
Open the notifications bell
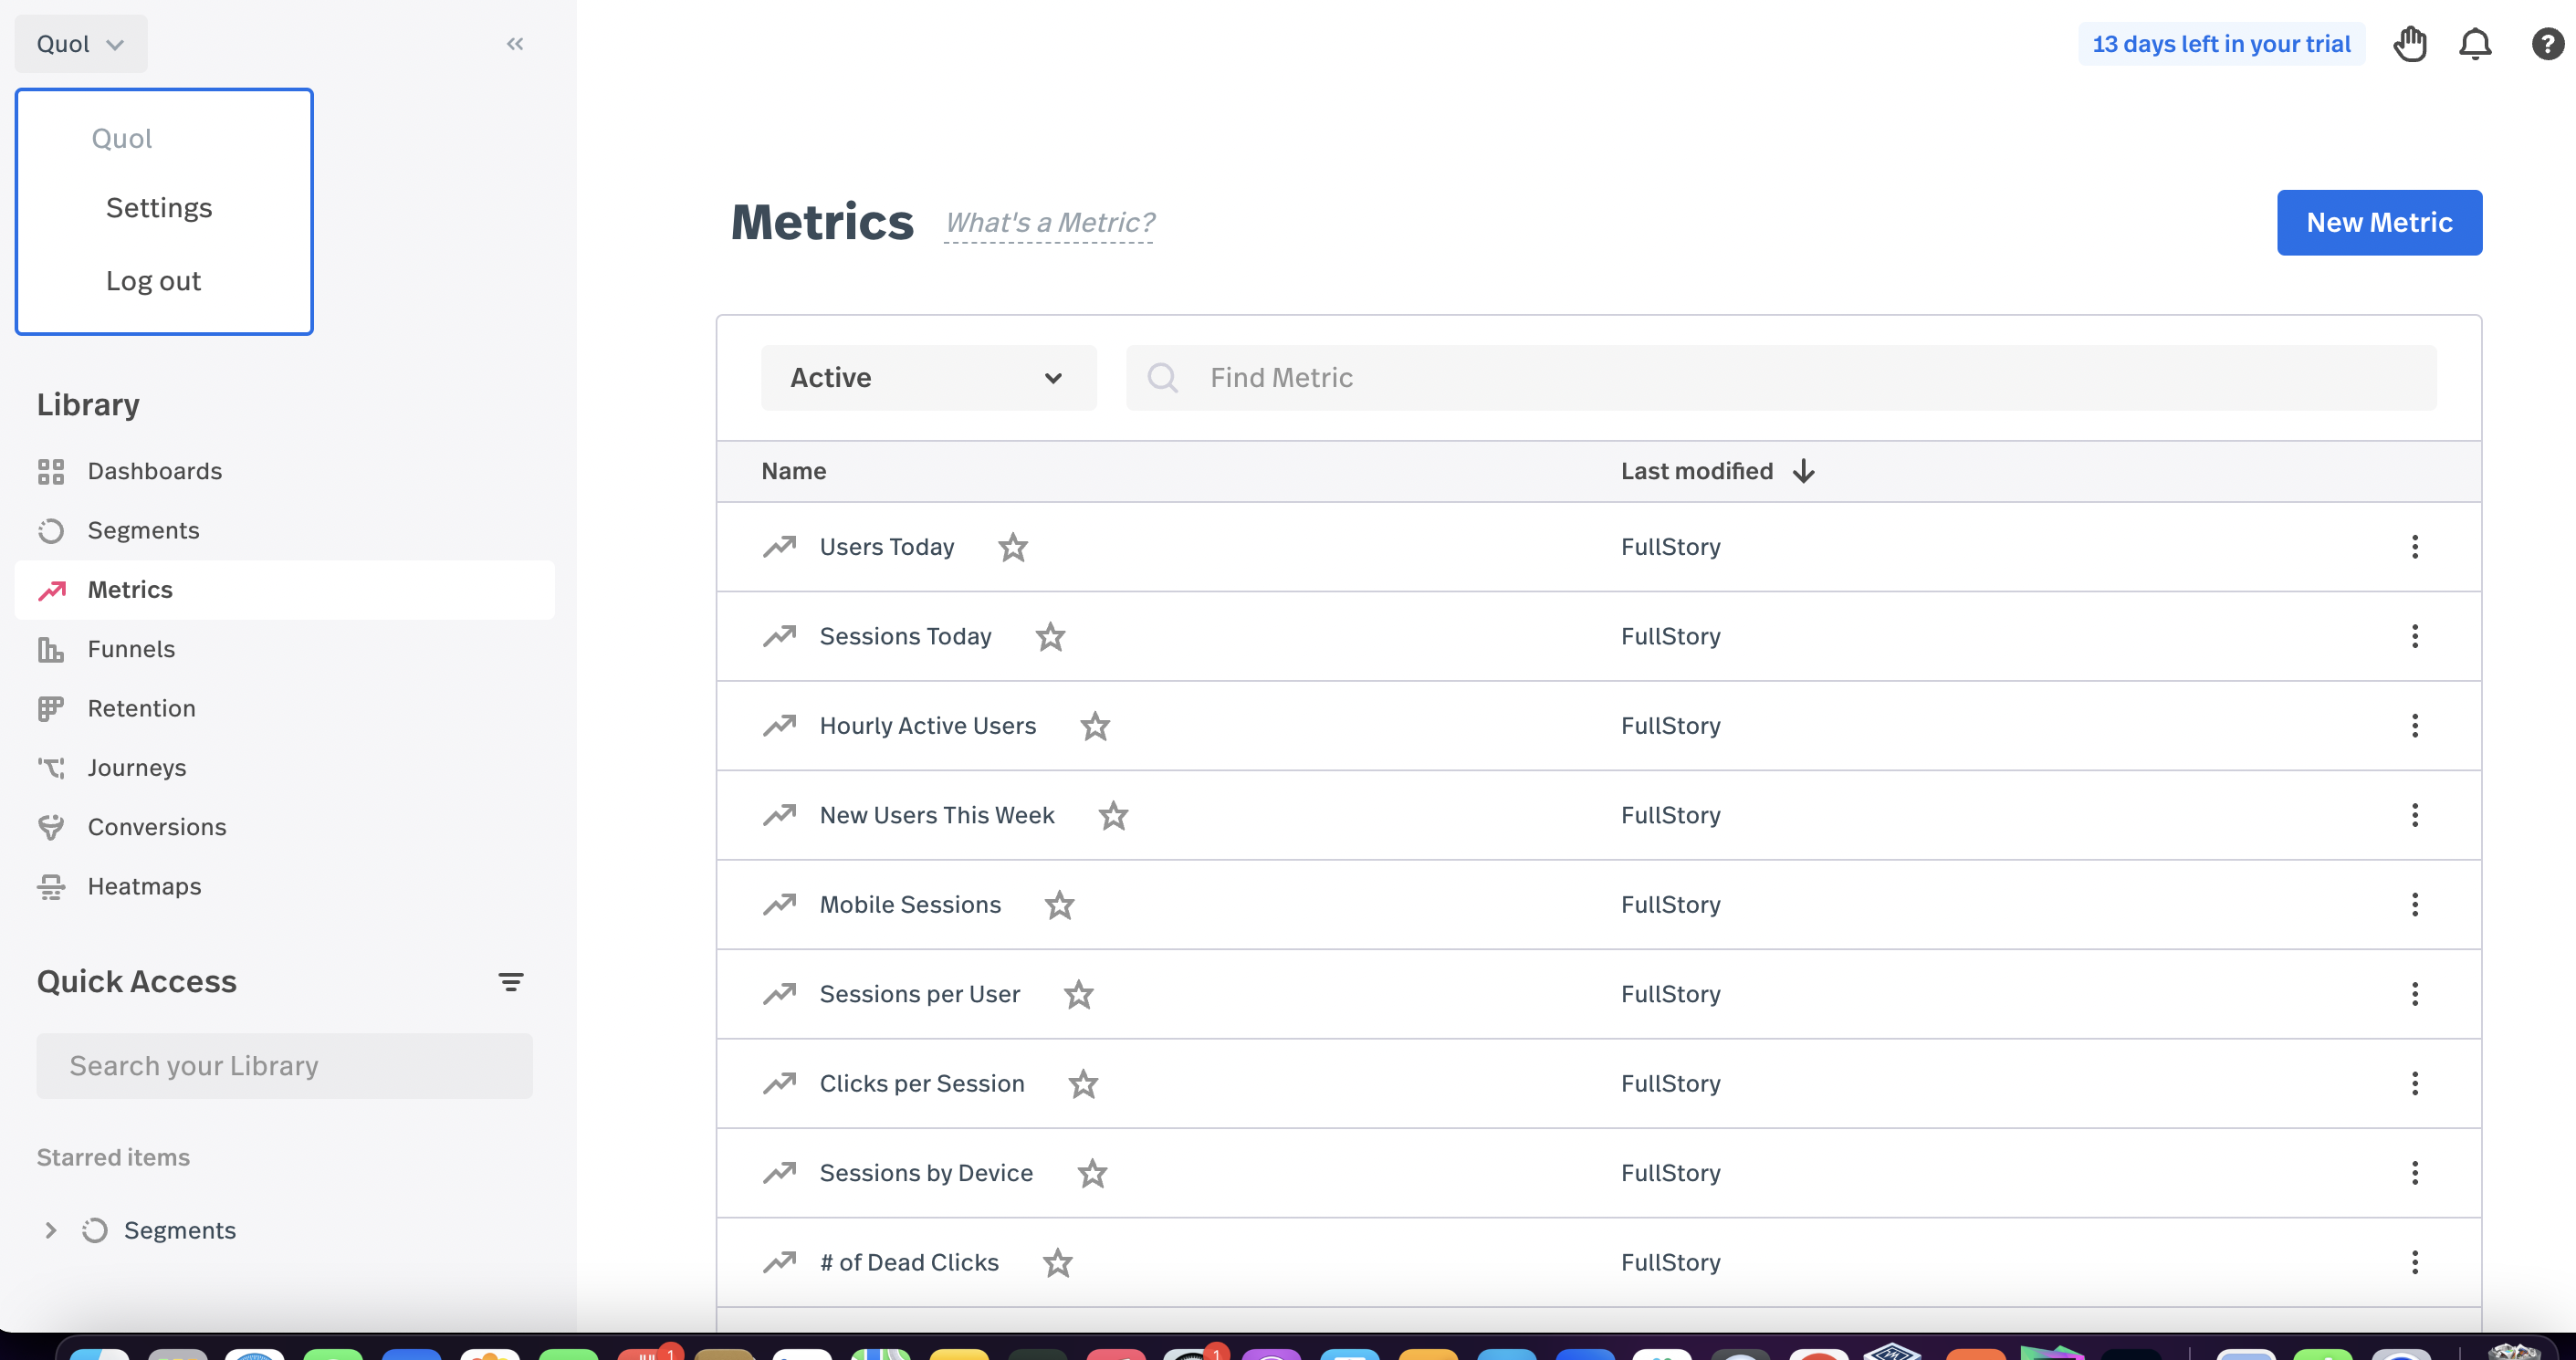[2474, 44]
